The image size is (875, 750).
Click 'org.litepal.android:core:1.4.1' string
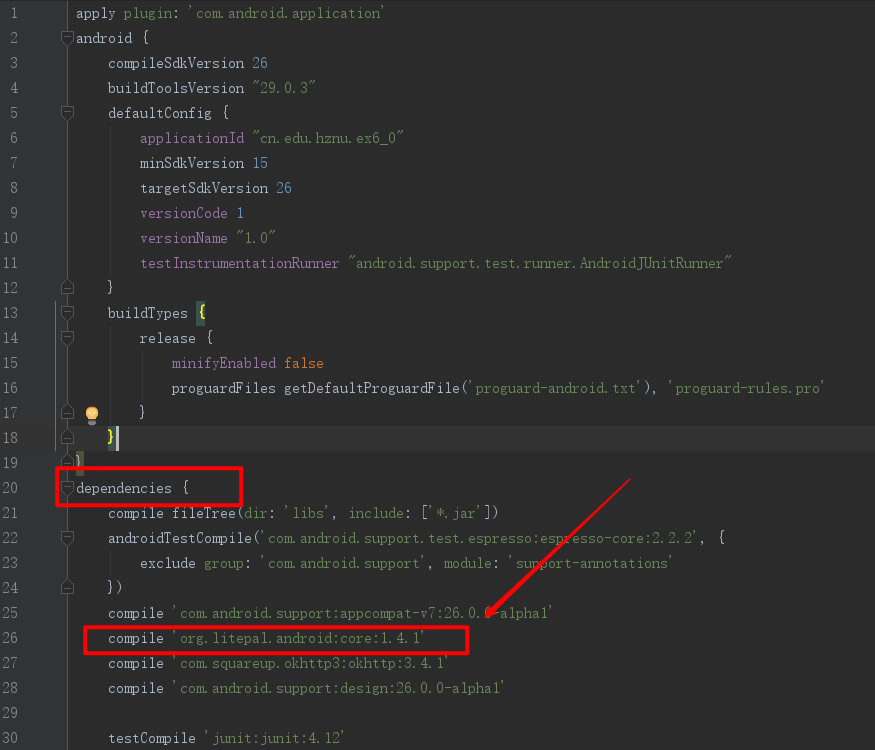click(299, 638)
